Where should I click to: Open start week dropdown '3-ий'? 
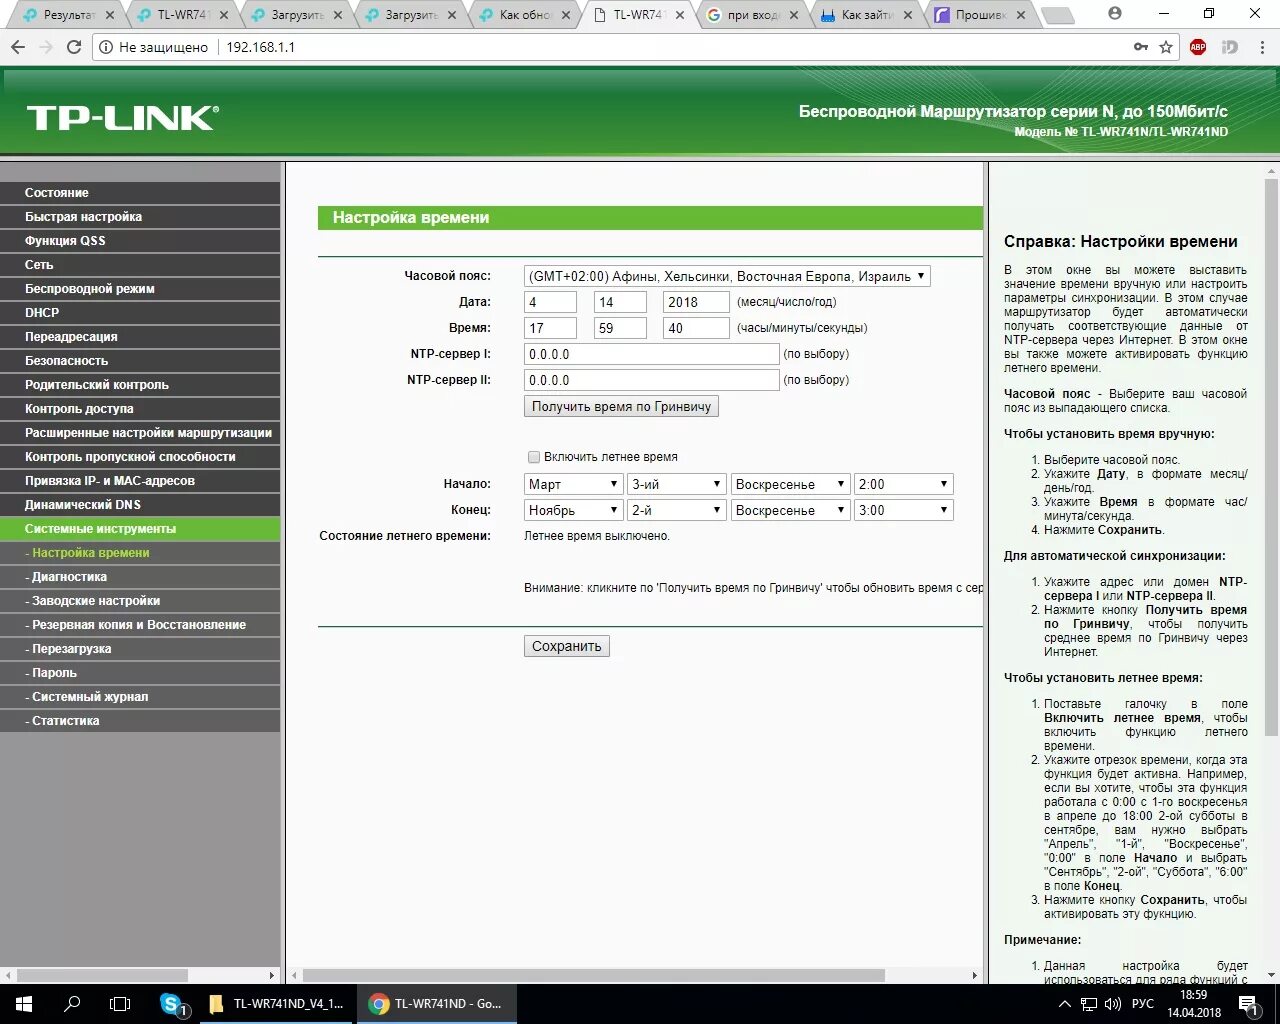[x=677, y=484]
